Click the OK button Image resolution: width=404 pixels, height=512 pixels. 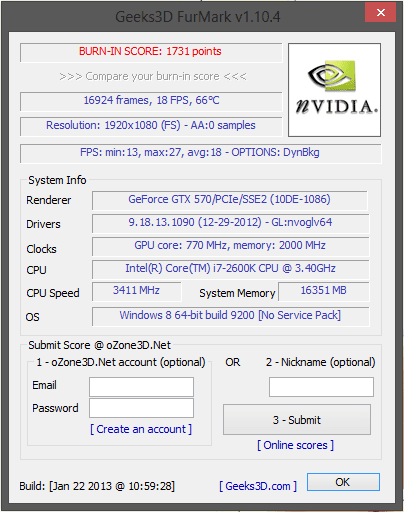tap(343, 482)
